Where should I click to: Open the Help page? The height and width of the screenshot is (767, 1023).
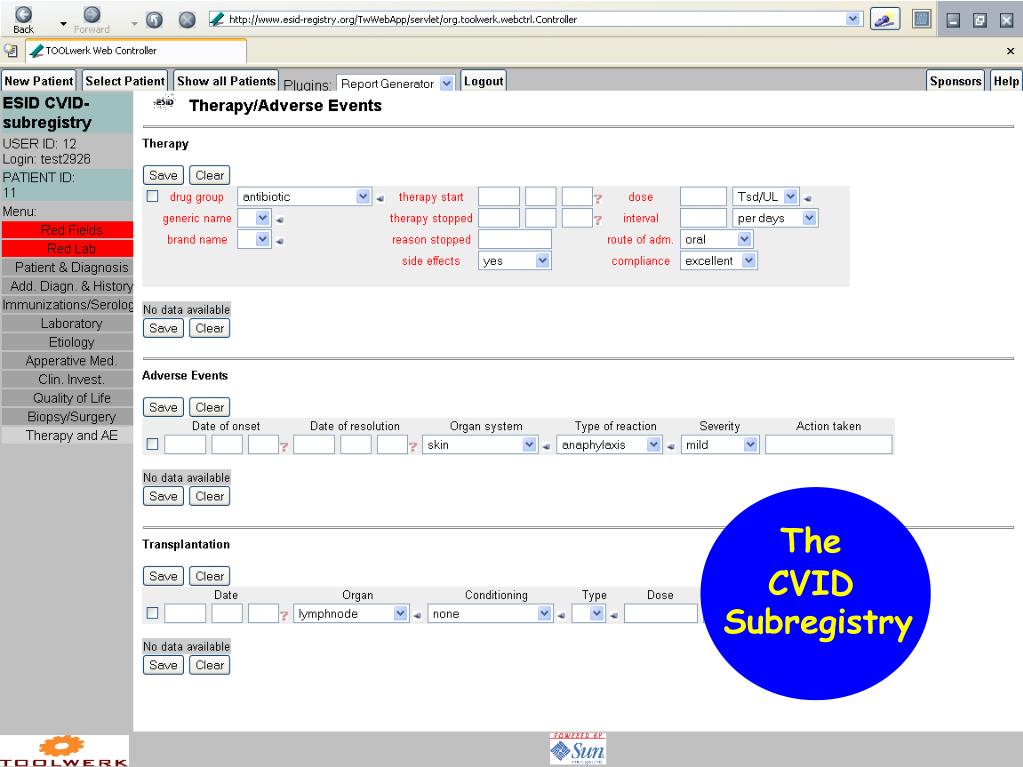[x=1005, y=81]
